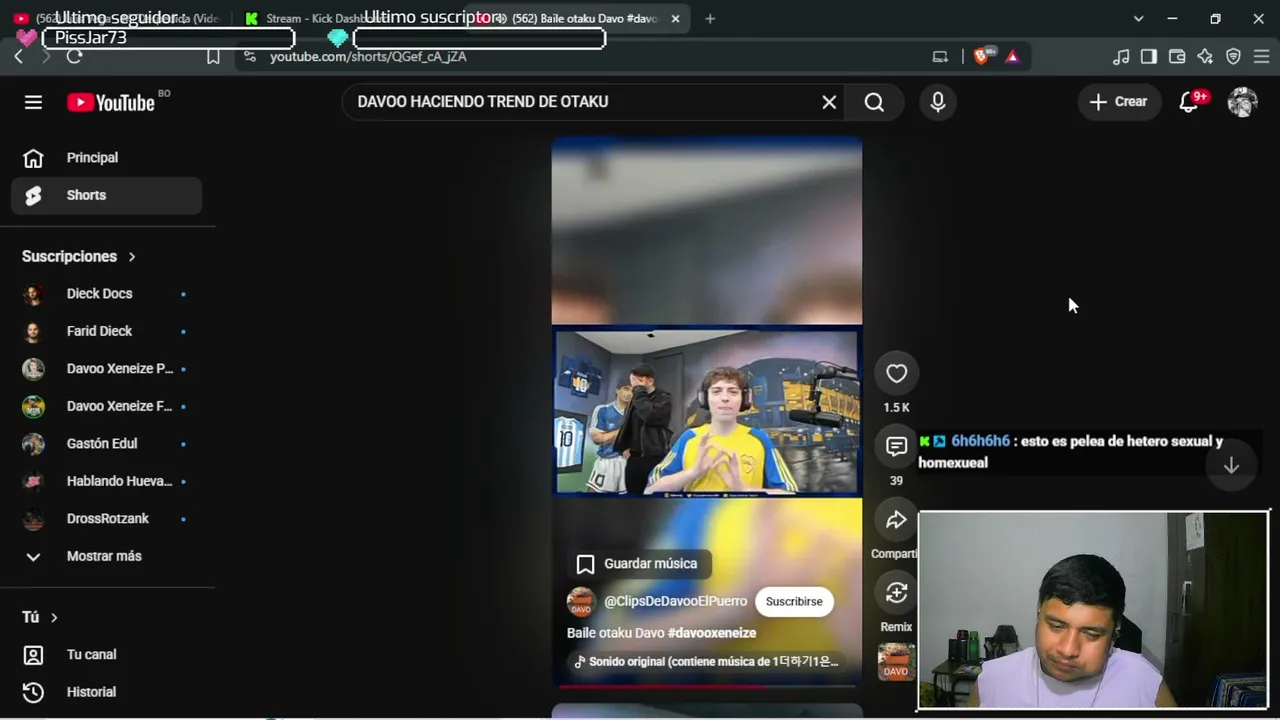The width and height of the screenshot is (1280, 720).
Task: Go back in the browser
Action: click(19, 57)
